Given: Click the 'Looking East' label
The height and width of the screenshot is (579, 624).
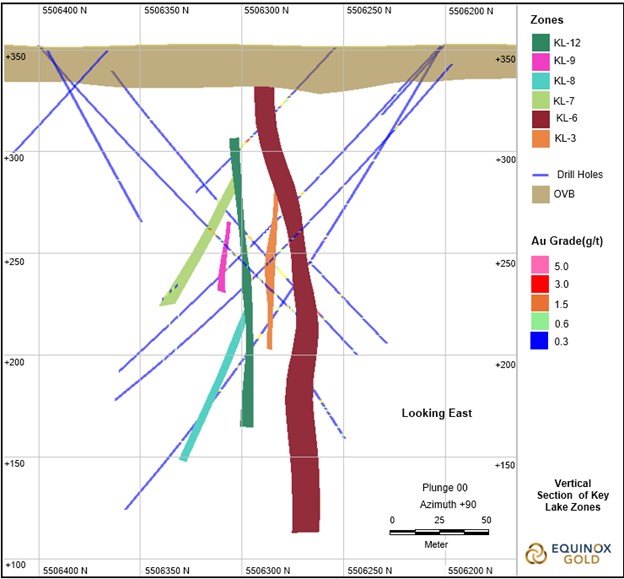Looking at the screenshot, I should coord(437,413).
